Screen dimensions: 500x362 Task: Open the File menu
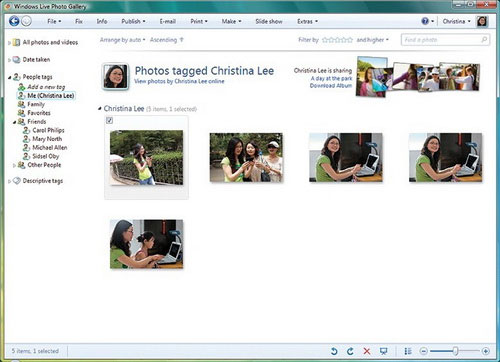click(x=54, y=21)
